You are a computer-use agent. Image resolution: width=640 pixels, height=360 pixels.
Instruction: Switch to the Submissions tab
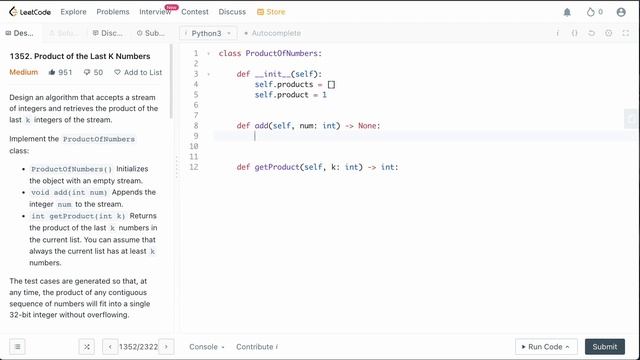coord(151,33)
